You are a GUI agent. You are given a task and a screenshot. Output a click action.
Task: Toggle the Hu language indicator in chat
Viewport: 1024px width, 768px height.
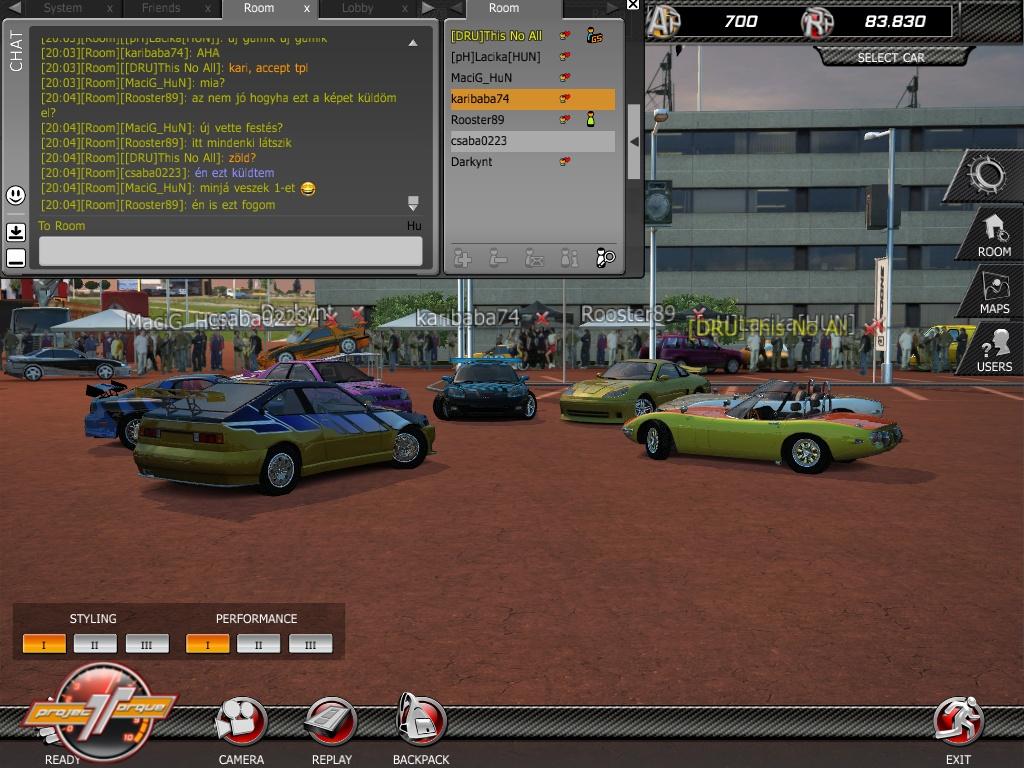click(x=414, y=225)
